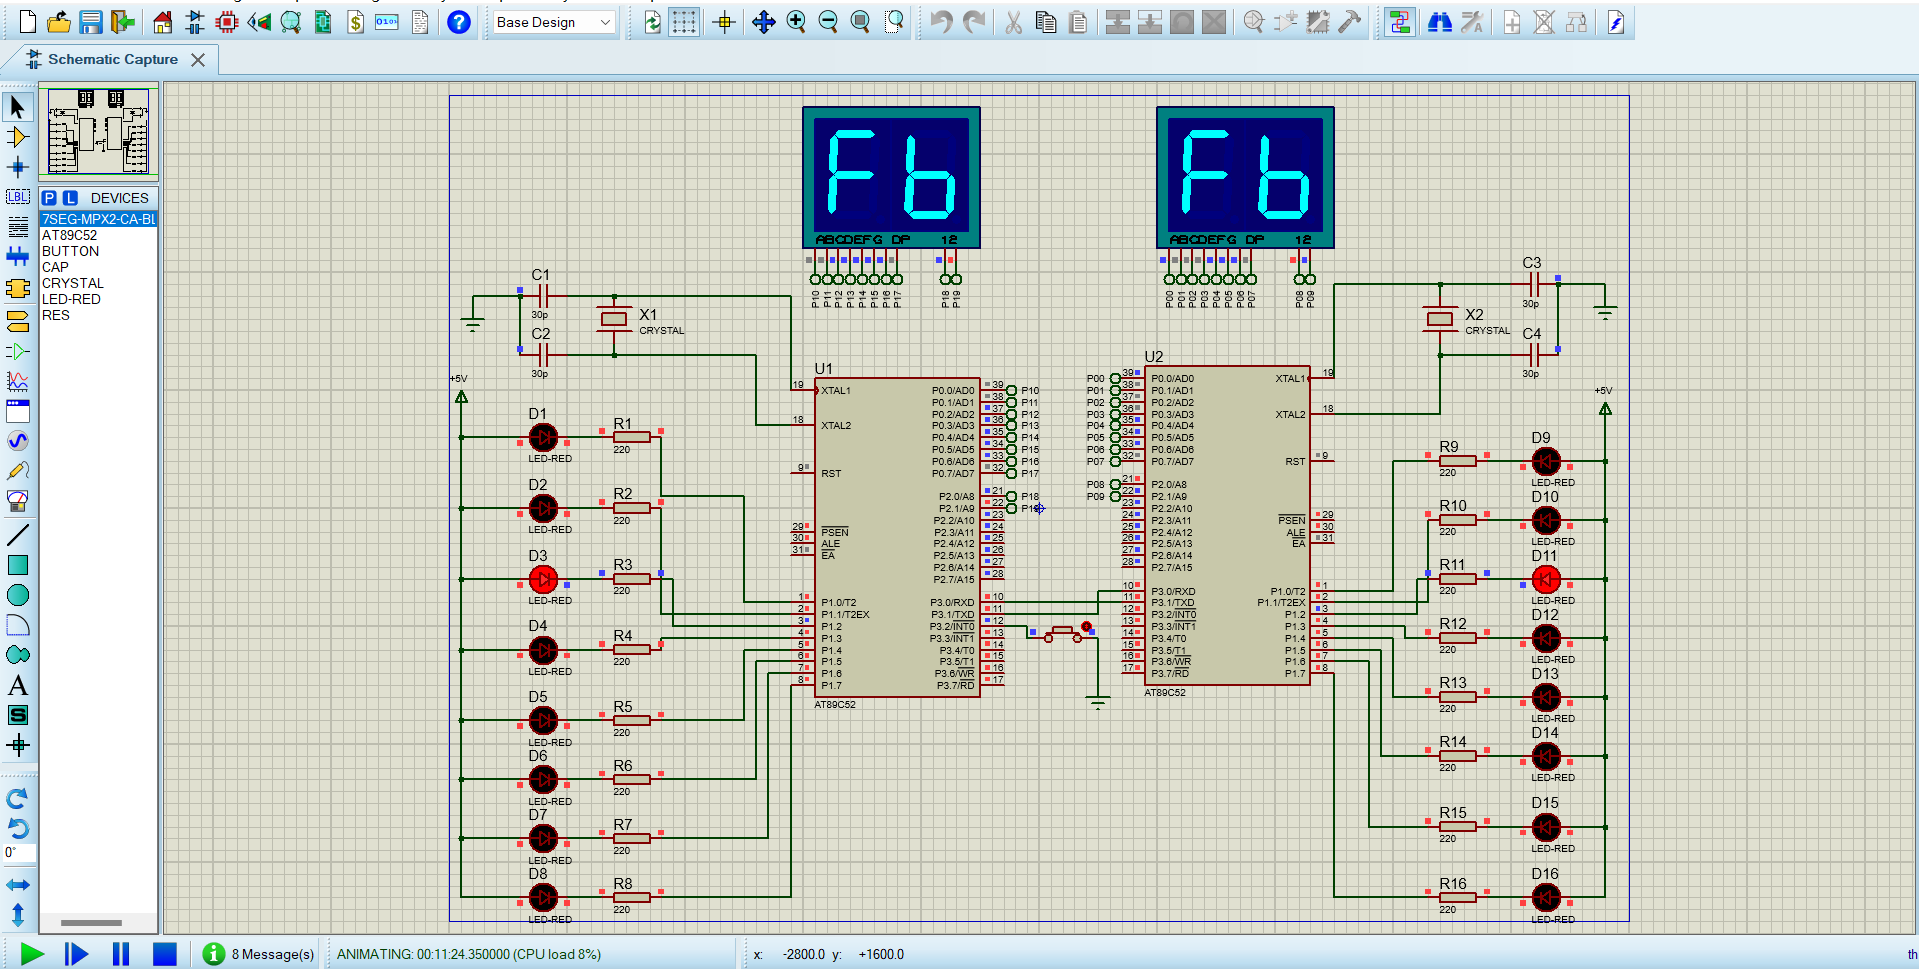Screen dimensions: 1919x969
Task: Close project using the door-arrow icon
Action: 123,22
